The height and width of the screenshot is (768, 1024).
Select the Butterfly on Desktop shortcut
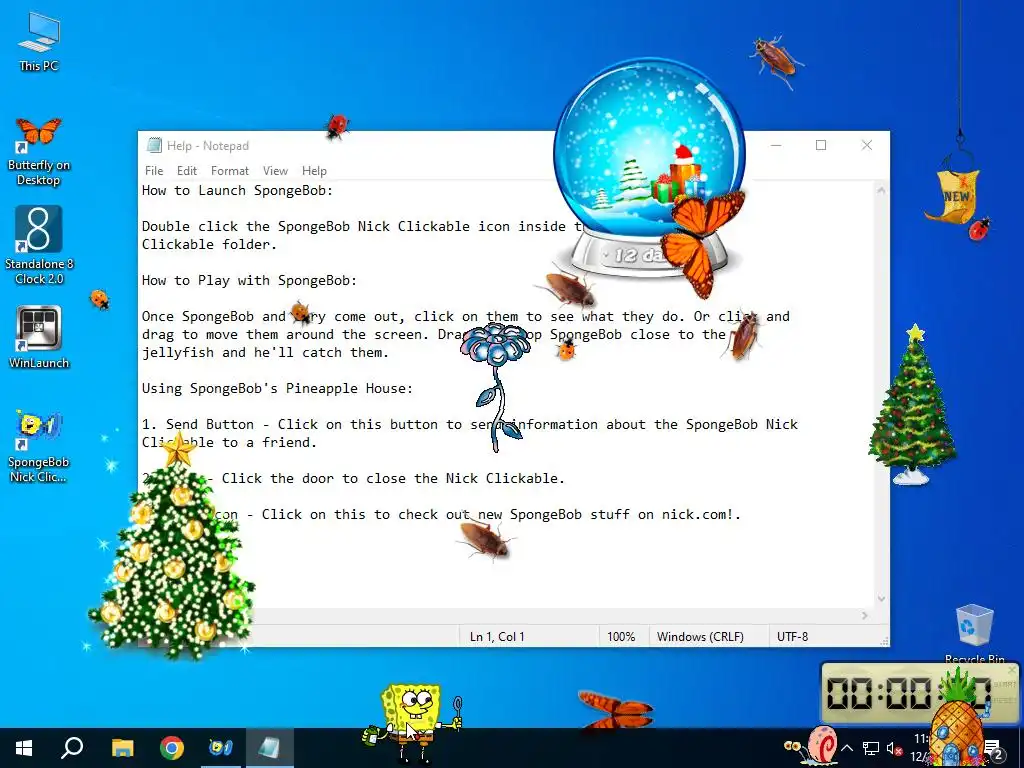[39, 151]
